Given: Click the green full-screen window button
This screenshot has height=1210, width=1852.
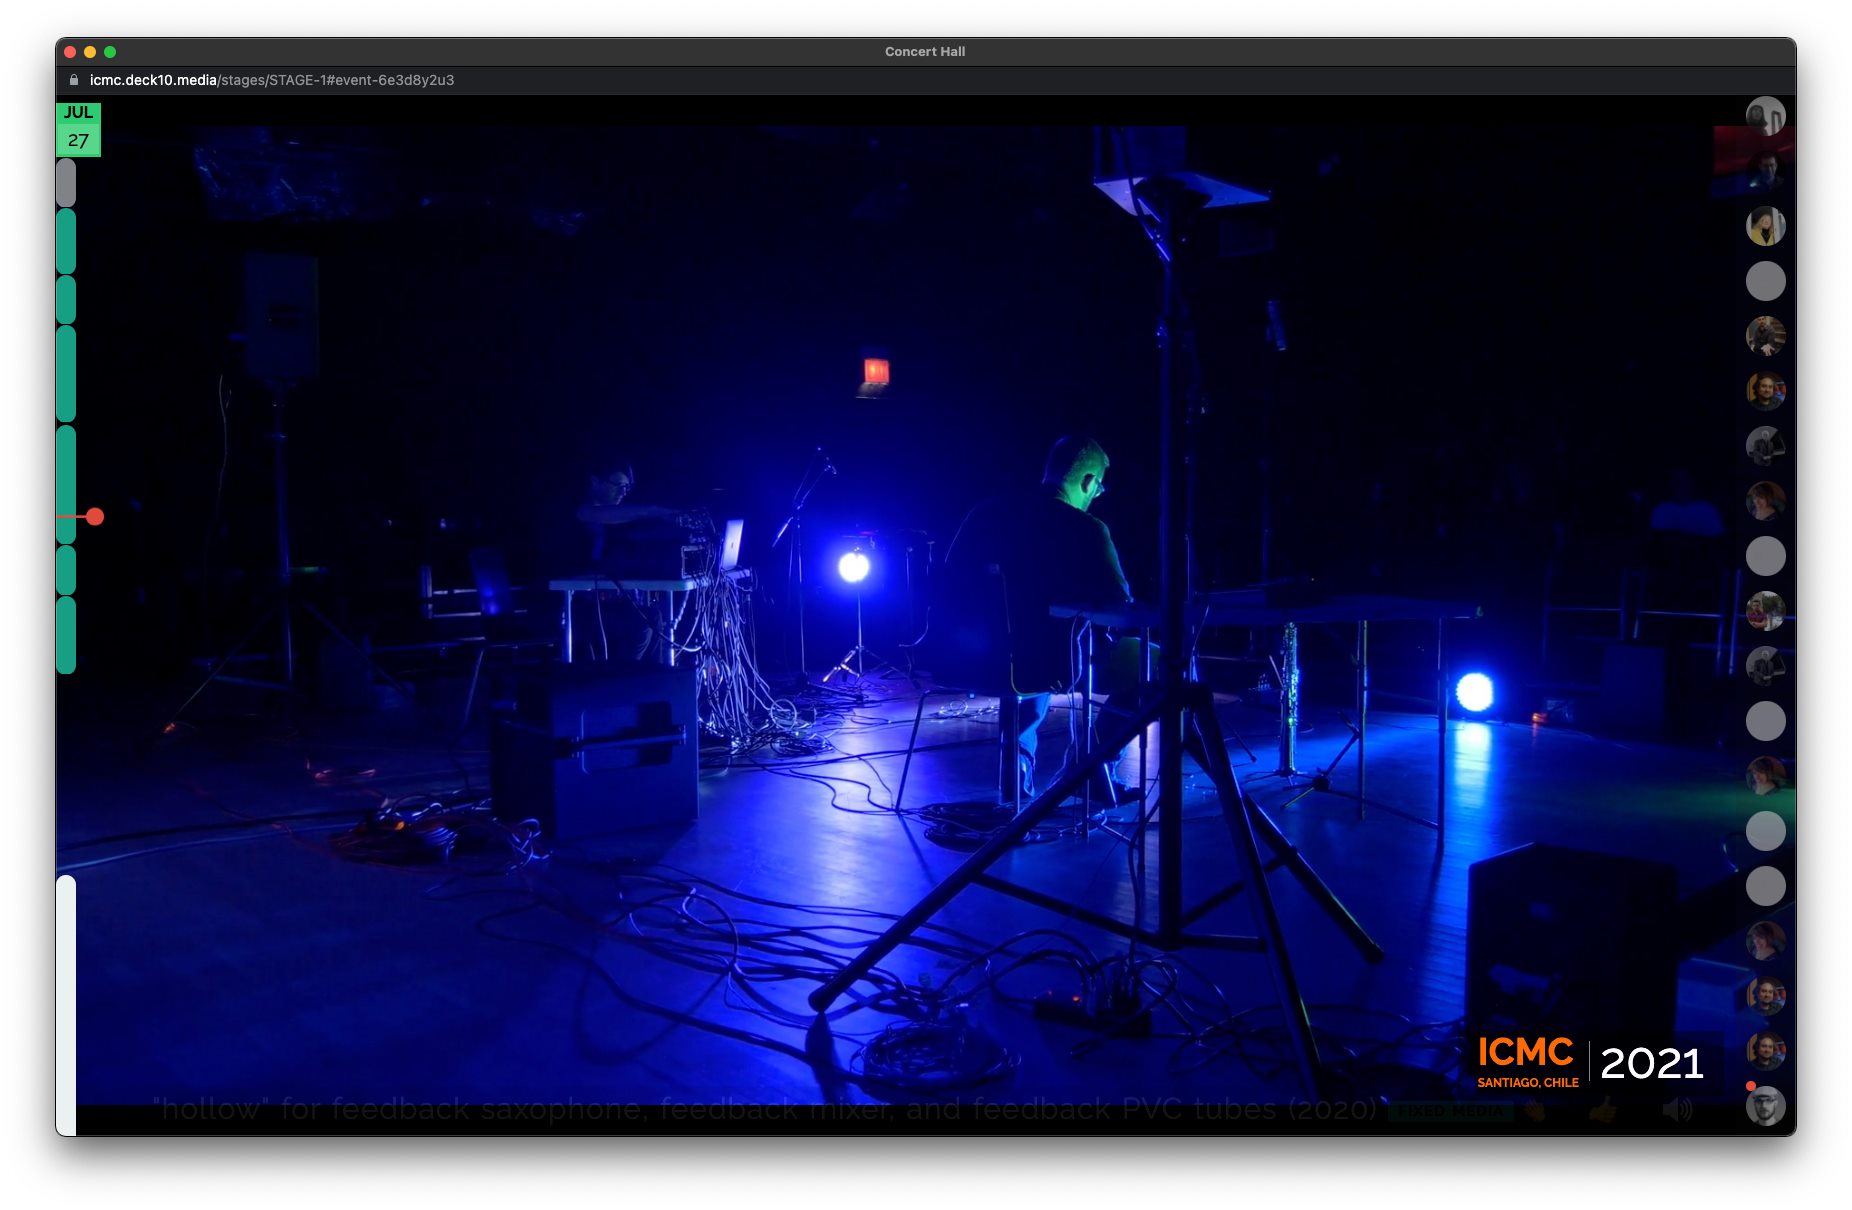Looking at the screenshot, I should tap(110, 52).
